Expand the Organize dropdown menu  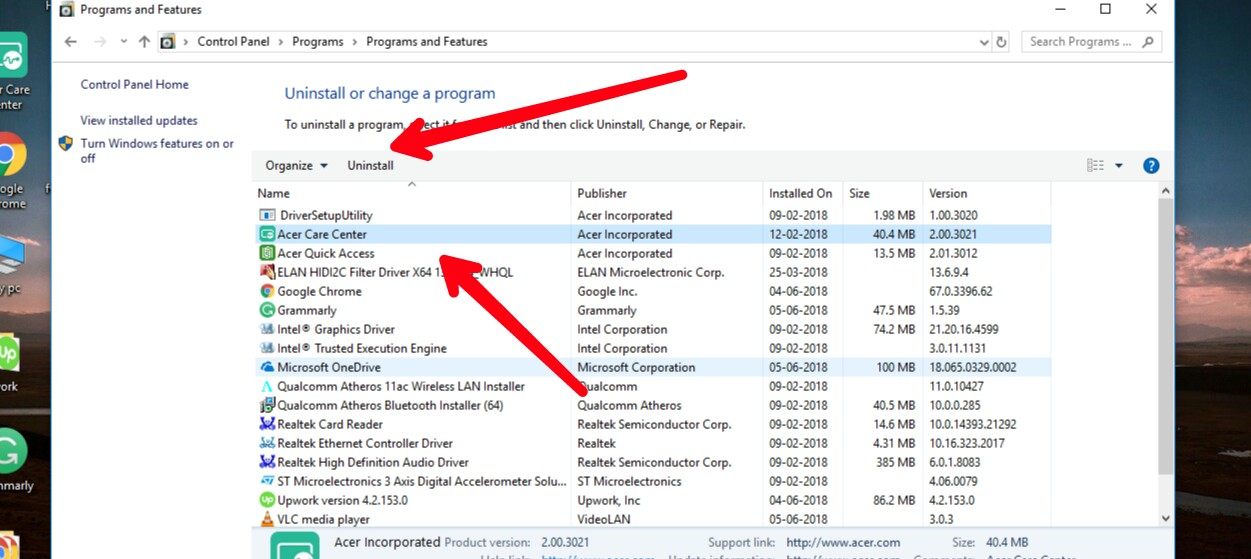pyautogui.click(x=296, y=166)
